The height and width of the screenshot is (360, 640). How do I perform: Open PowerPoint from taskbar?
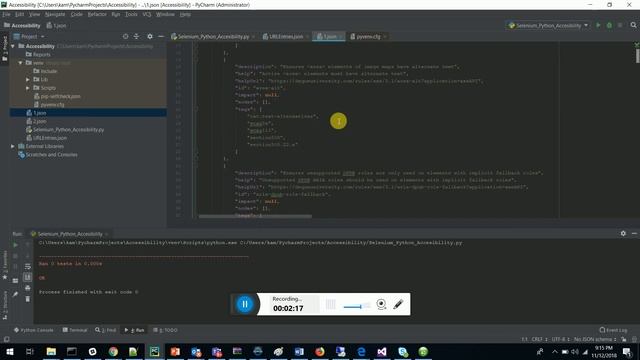[x=175, y=351]
